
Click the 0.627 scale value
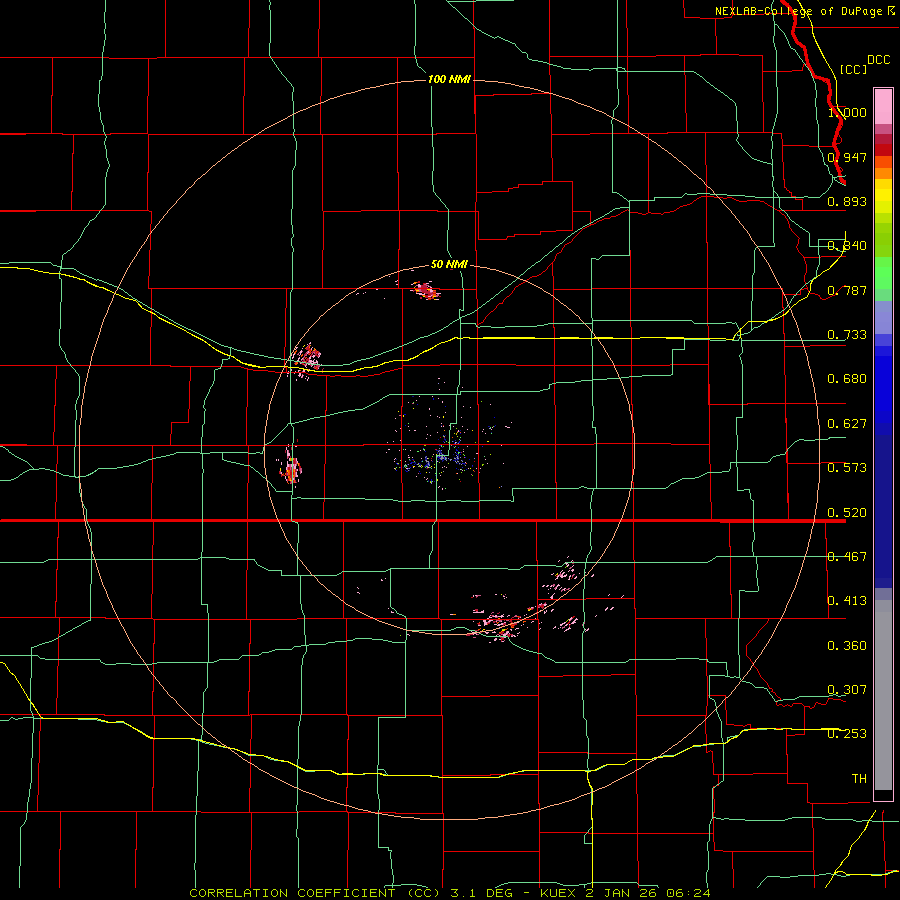[x=847, y=424]
